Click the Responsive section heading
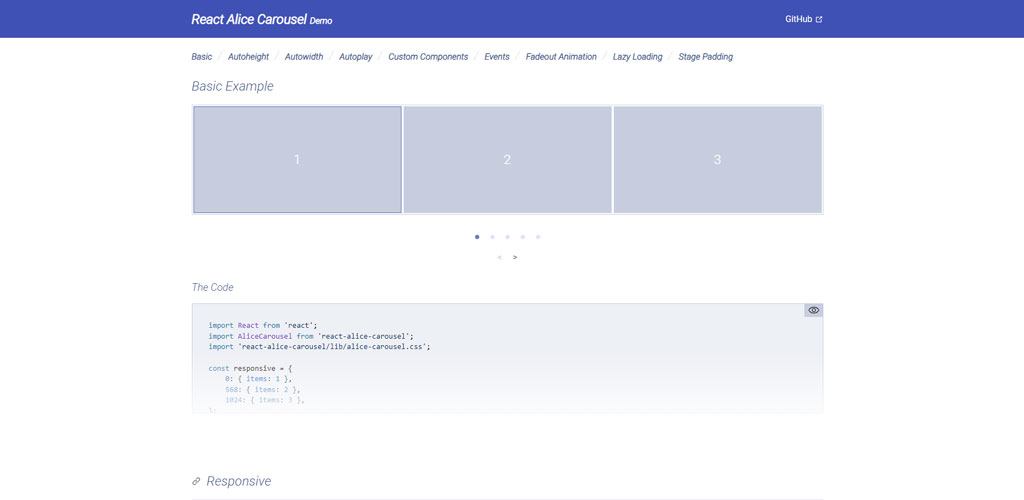The height and width of the screenshot is (500, 1024). tap(238, 481)
